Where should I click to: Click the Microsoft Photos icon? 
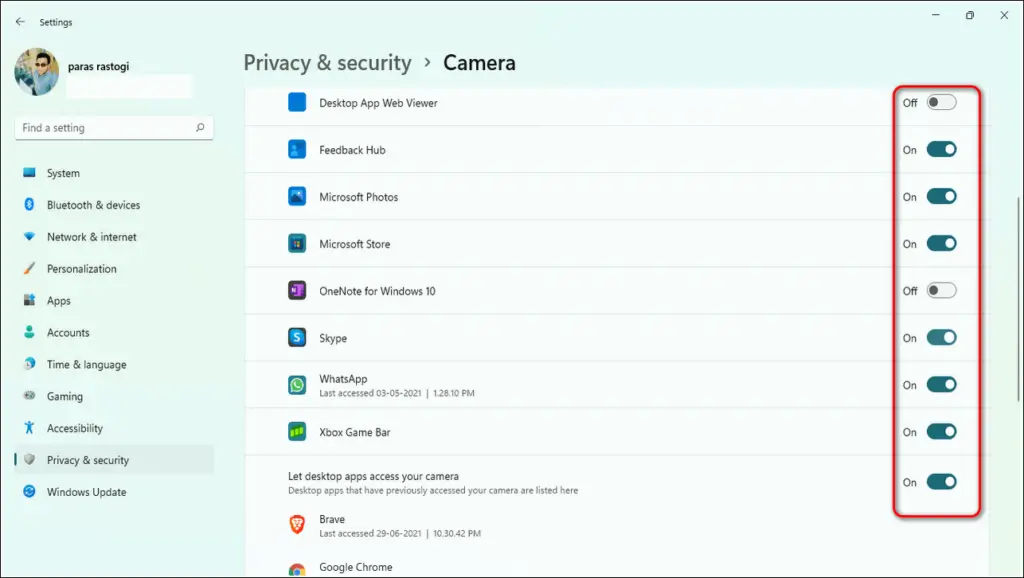pos(297,196)
